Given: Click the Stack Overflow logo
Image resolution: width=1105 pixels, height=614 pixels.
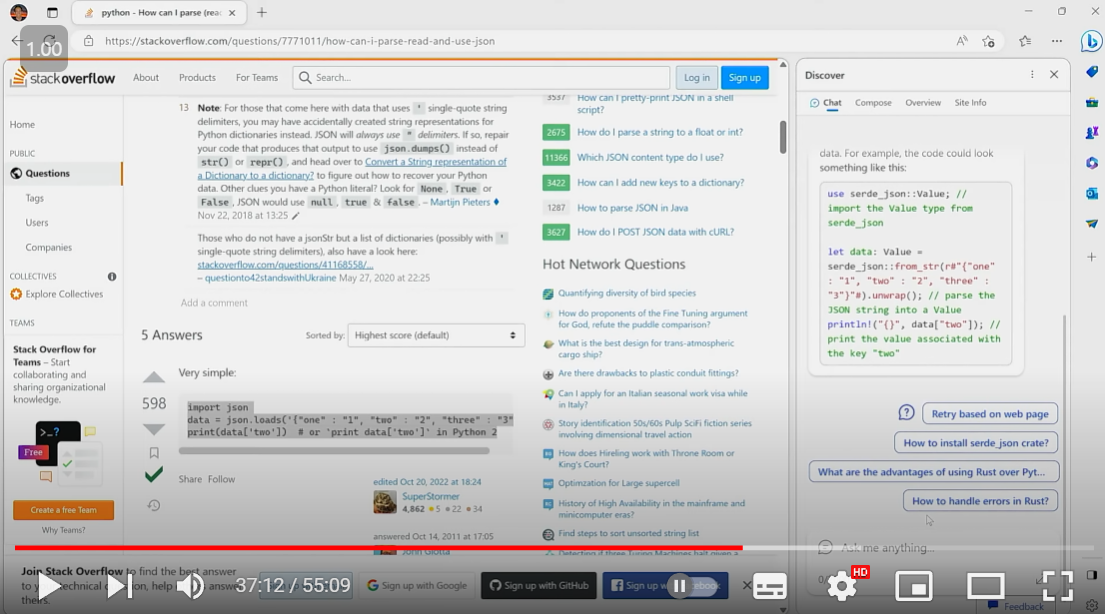Looking at the screenshot, I should pos(63,78).
